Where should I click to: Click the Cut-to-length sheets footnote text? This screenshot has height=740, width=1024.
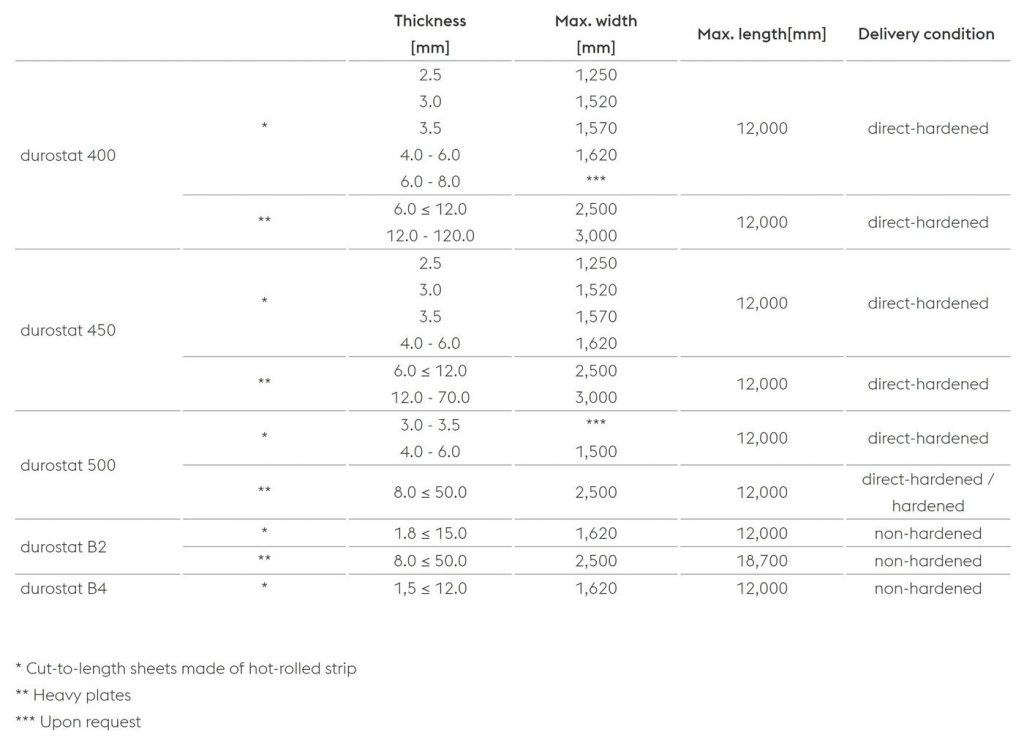(186, 668)
